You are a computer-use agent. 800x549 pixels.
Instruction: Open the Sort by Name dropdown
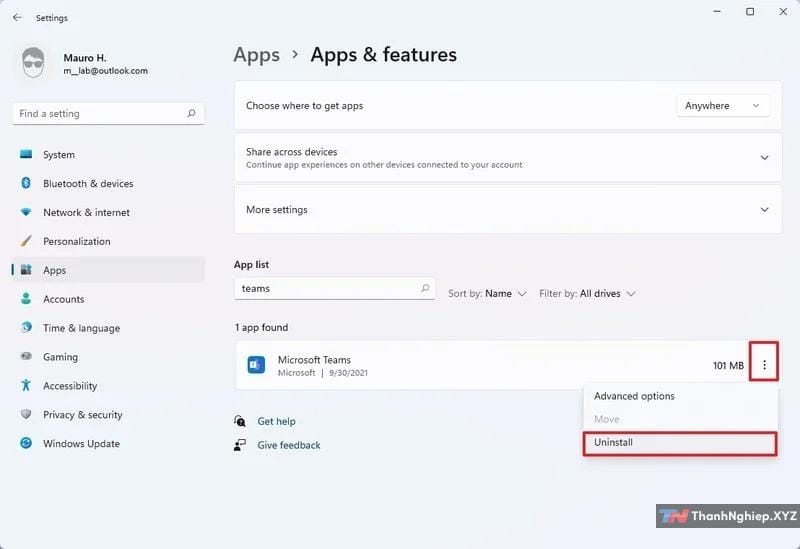coord(487,293)
